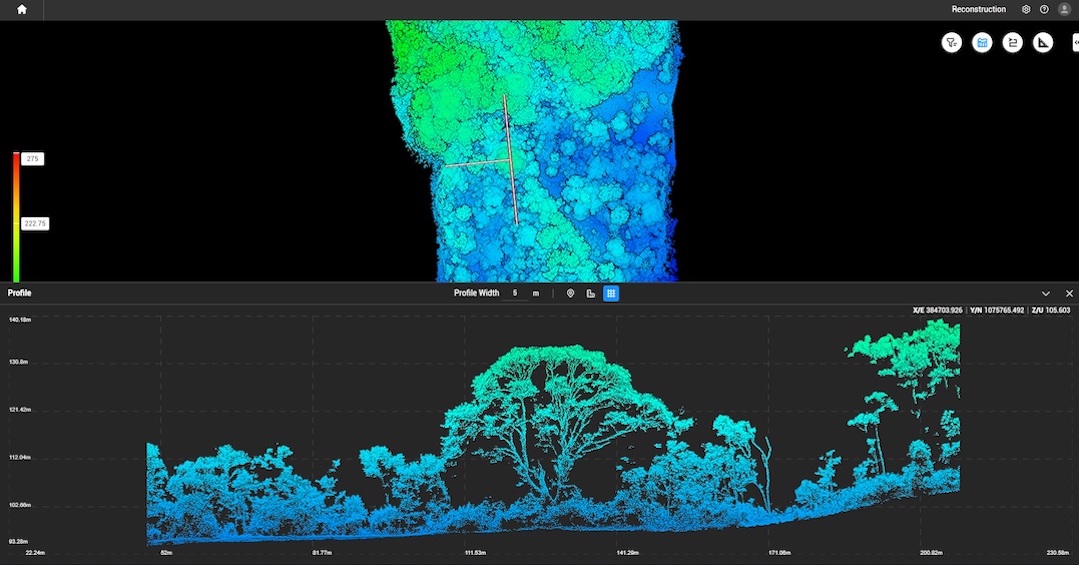Click the blue profile view icon
The height and width of the screenshot is (565, 1079).
click(982, 42)
